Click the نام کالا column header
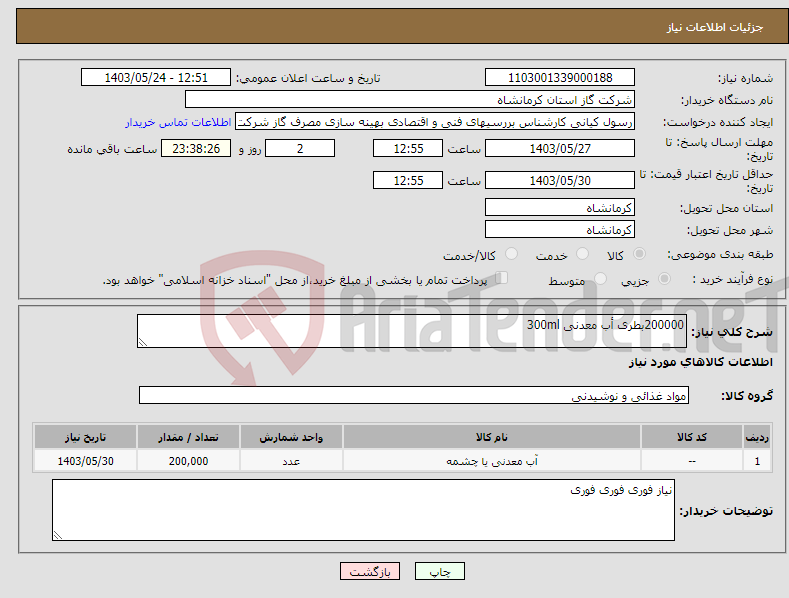Screen dimensions: 789x598 point(492,437)
